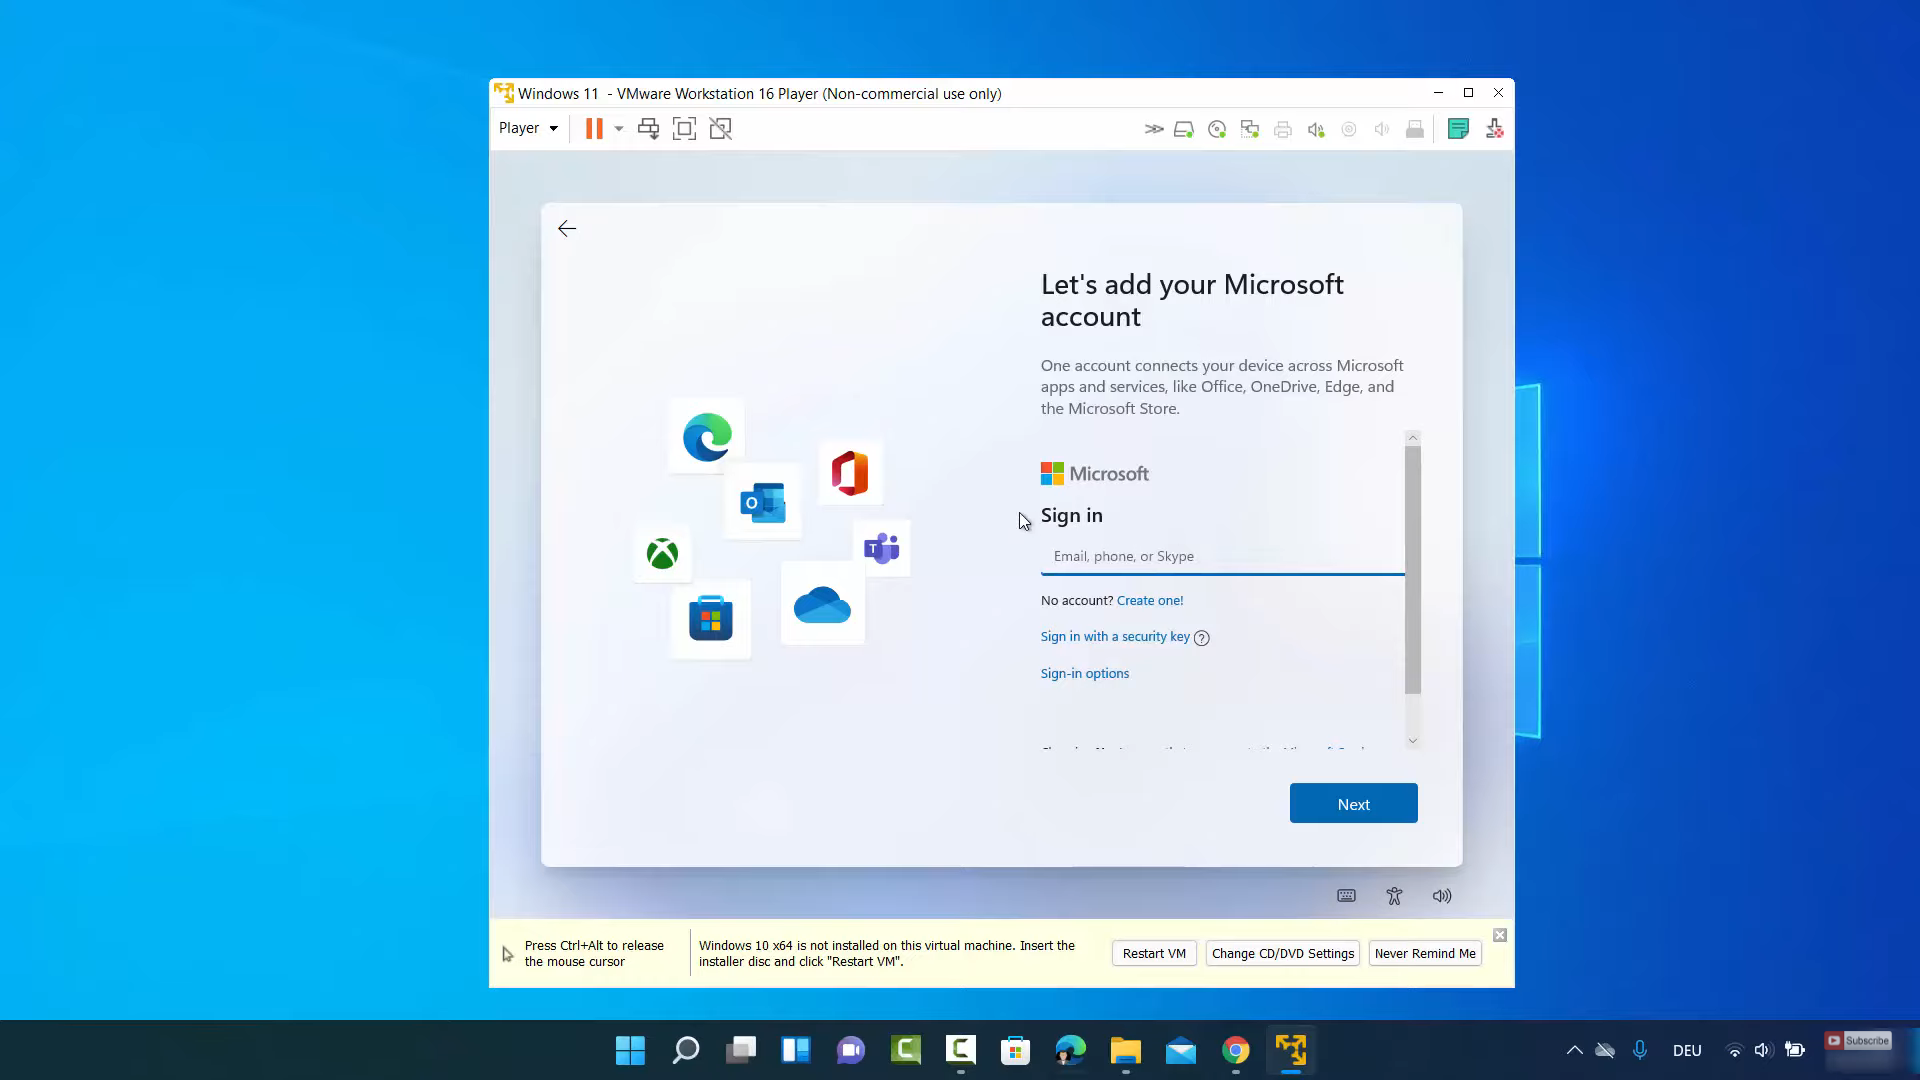Click the network adapter device icon

pos(1250,129)
